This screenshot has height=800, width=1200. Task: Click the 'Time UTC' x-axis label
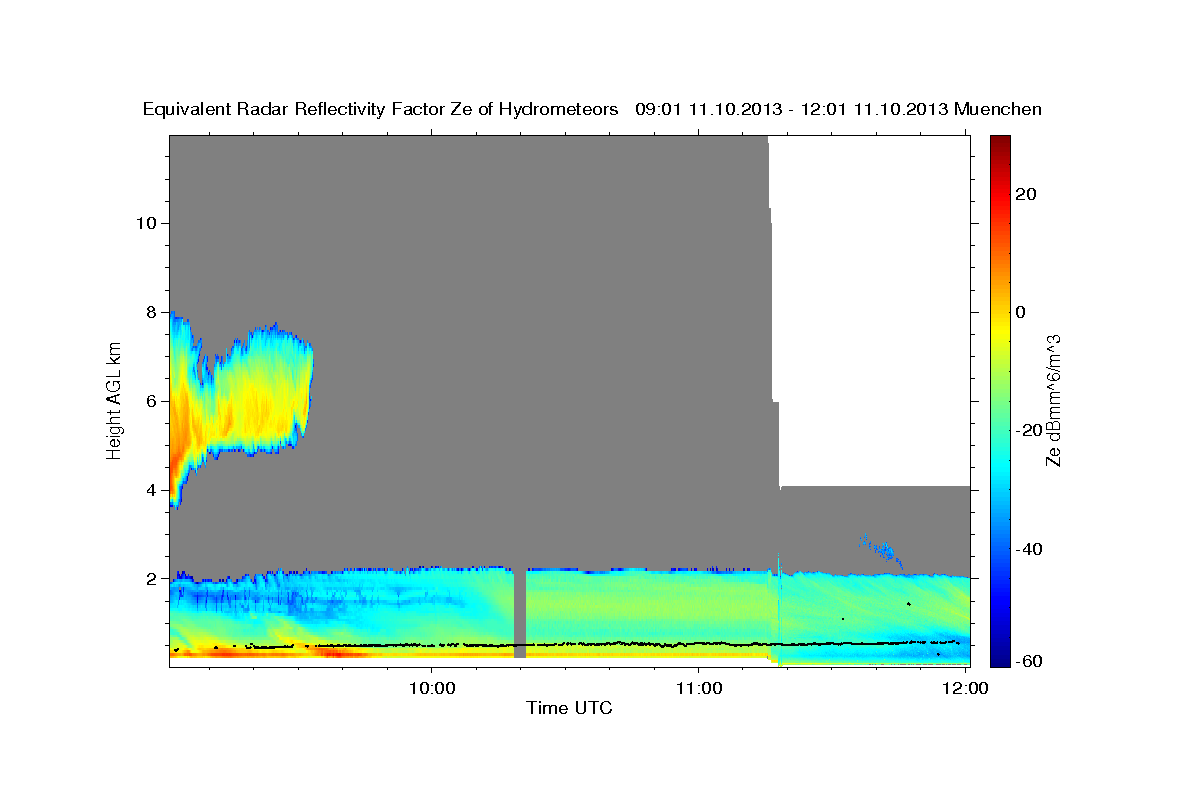click(569, 709)
